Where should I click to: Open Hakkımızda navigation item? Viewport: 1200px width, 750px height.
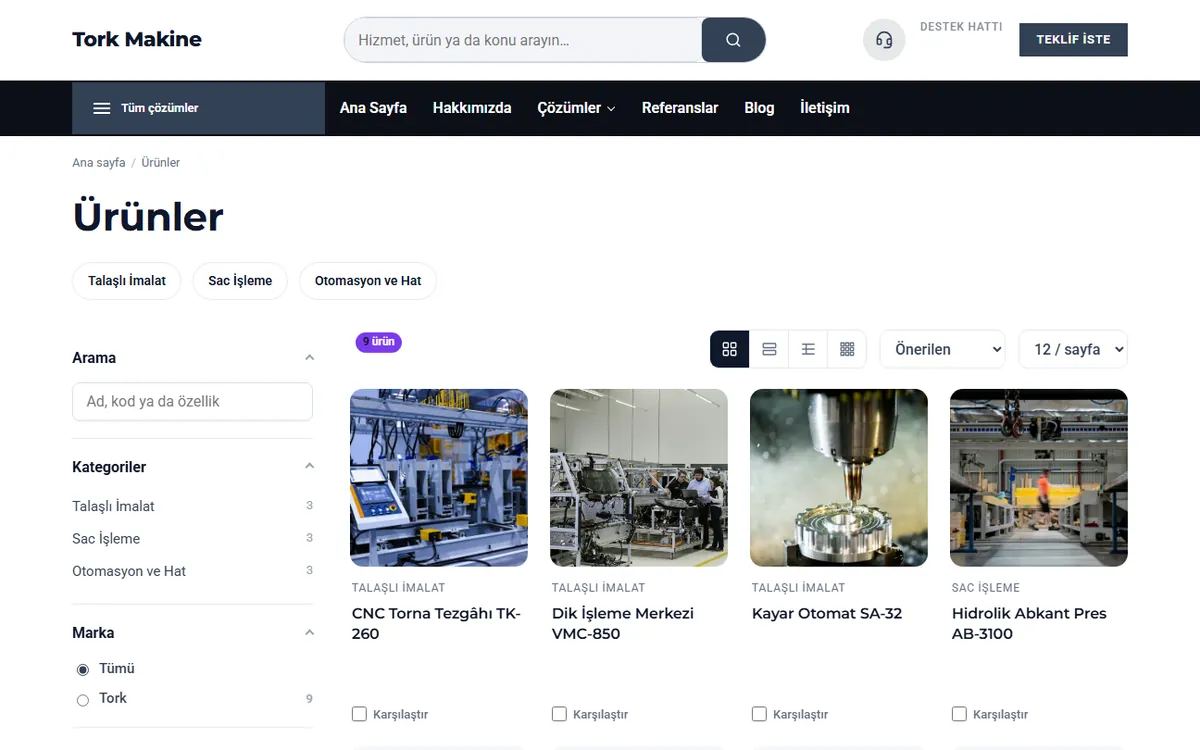coord(472,108)
